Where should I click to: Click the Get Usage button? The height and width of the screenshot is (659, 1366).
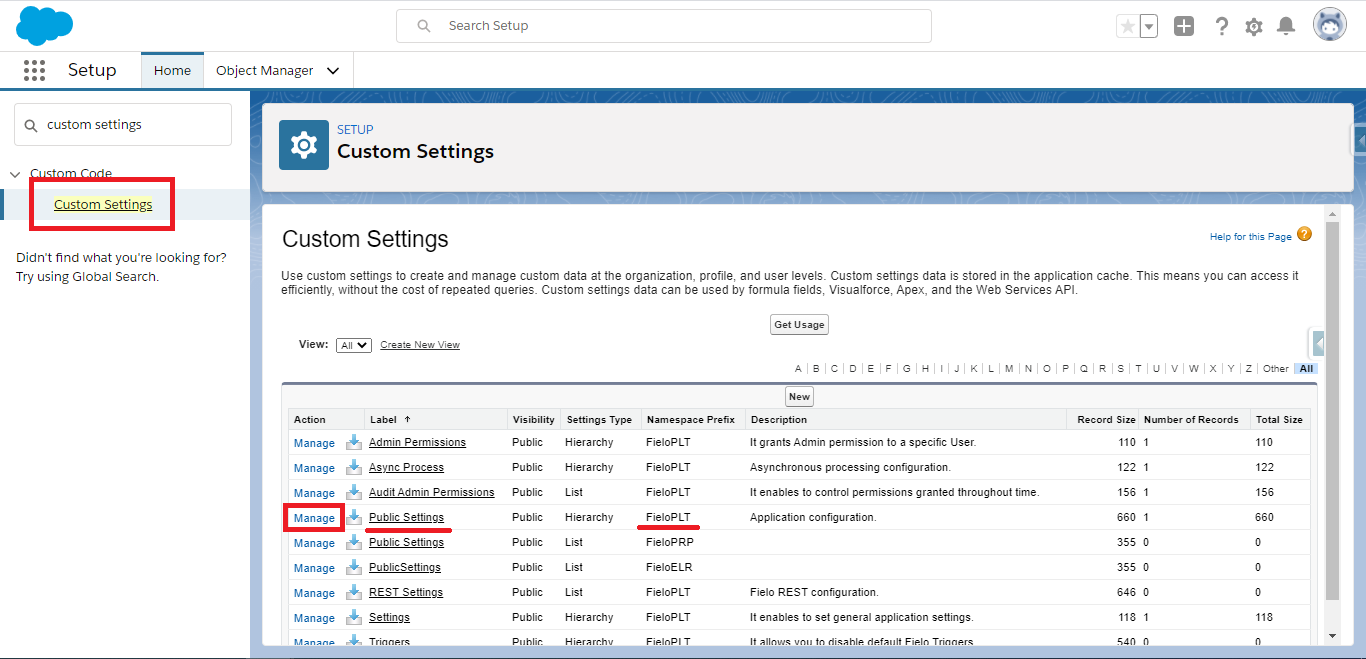800,324
